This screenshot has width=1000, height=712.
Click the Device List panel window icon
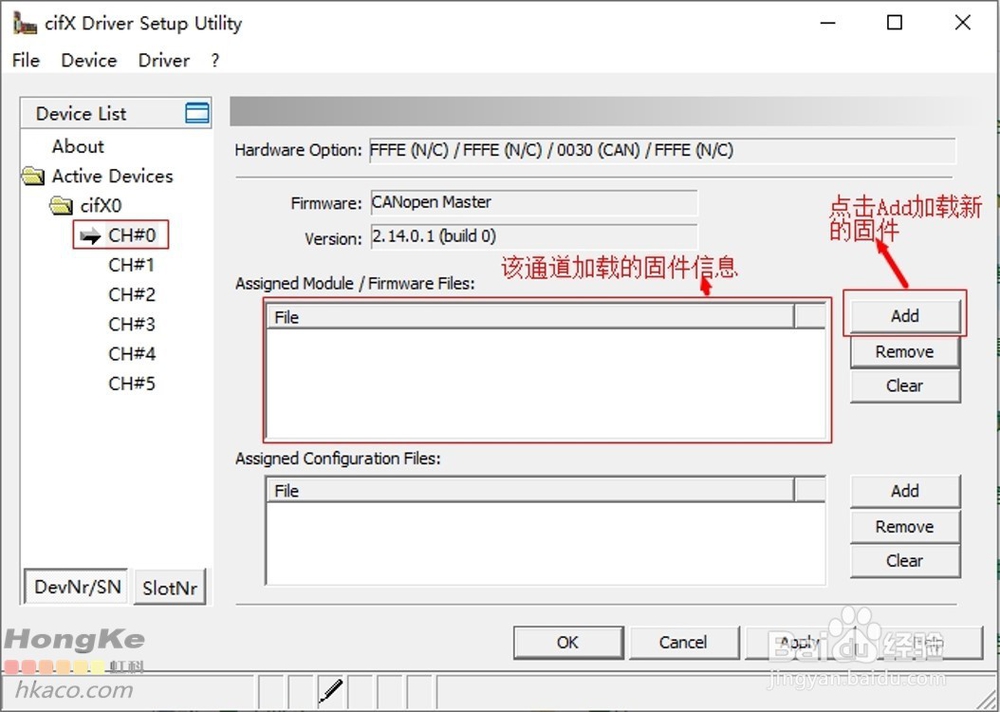[x=197, y=113]
